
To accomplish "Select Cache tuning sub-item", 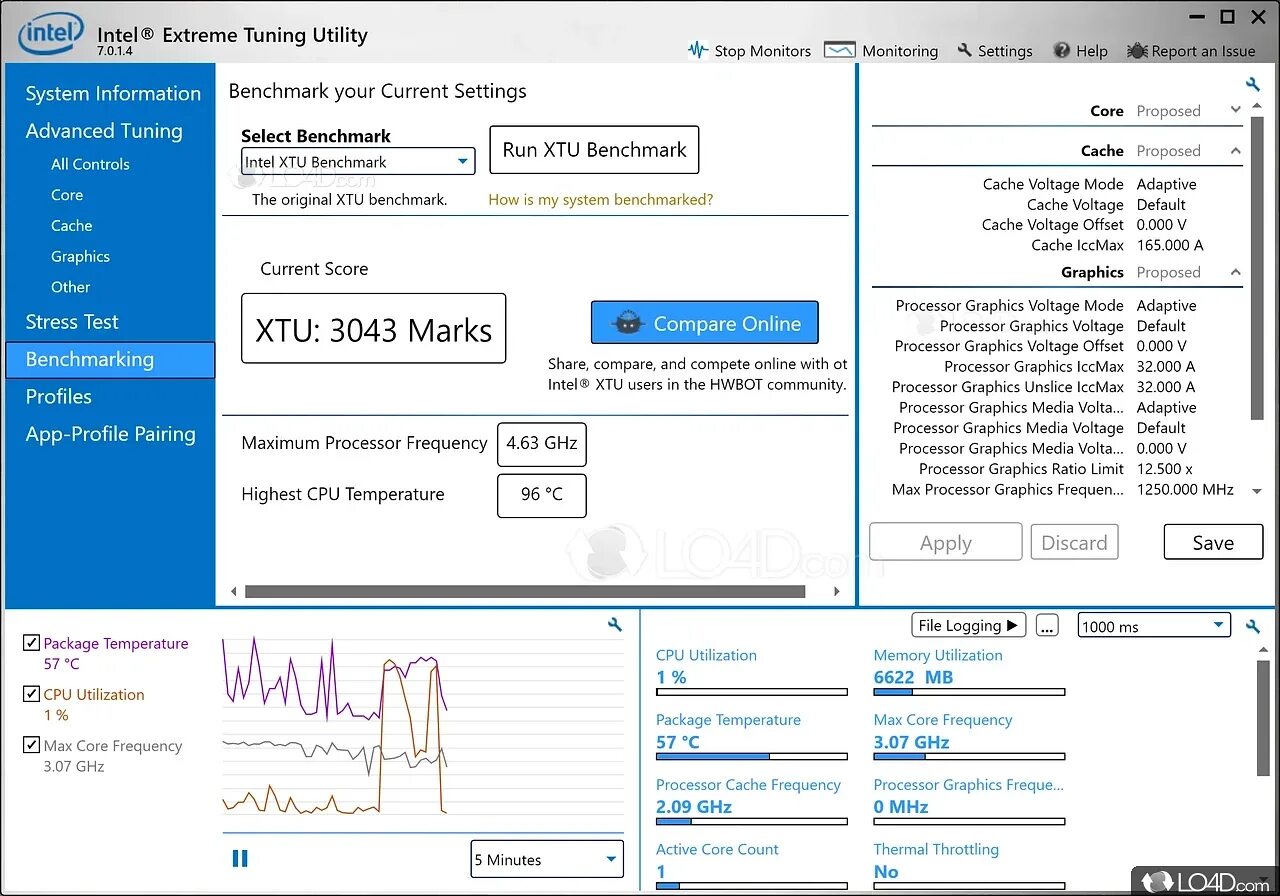I will (71, 226).
